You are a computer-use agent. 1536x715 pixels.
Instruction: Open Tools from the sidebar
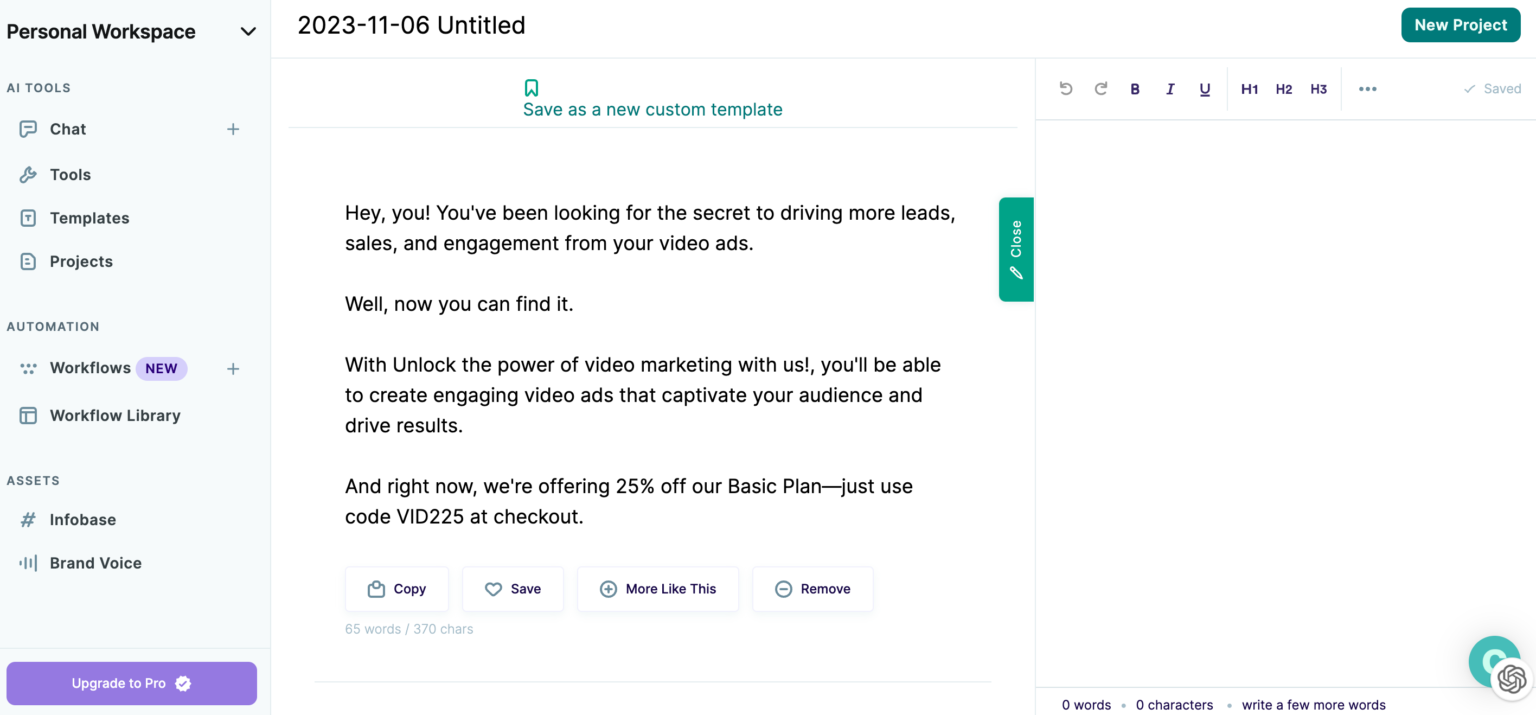(70, 175)
